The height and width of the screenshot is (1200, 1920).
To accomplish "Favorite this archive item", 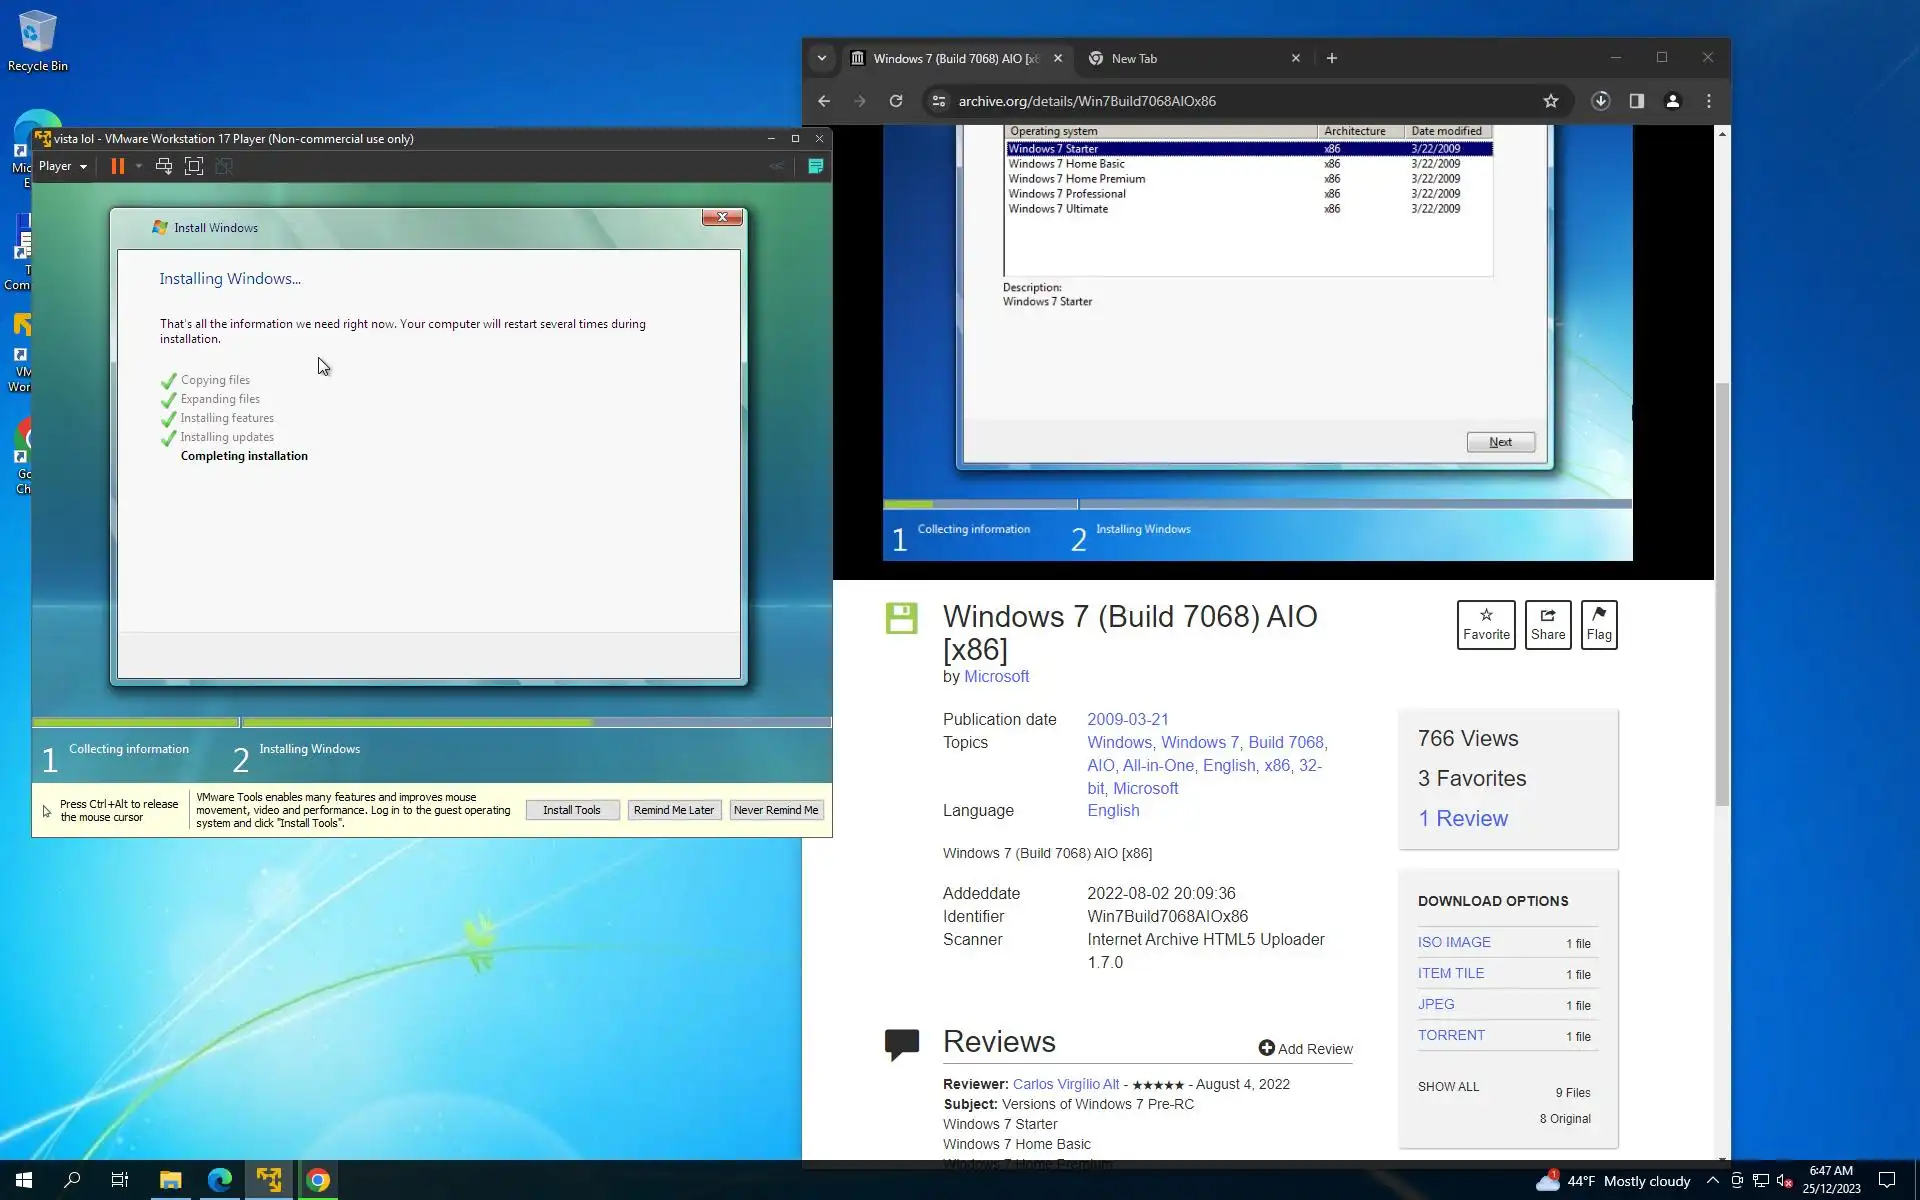I will pyautogui.click(x=1485, y=624).
